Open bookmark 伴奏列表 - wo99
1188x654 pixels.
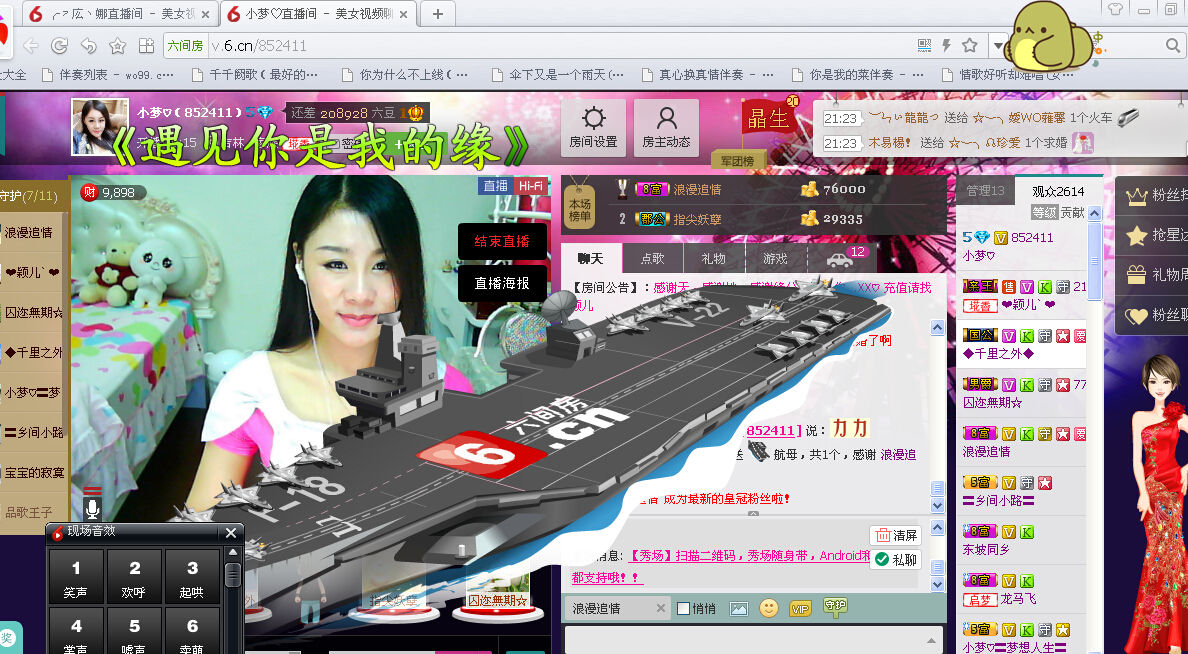[x=108, y=74]
